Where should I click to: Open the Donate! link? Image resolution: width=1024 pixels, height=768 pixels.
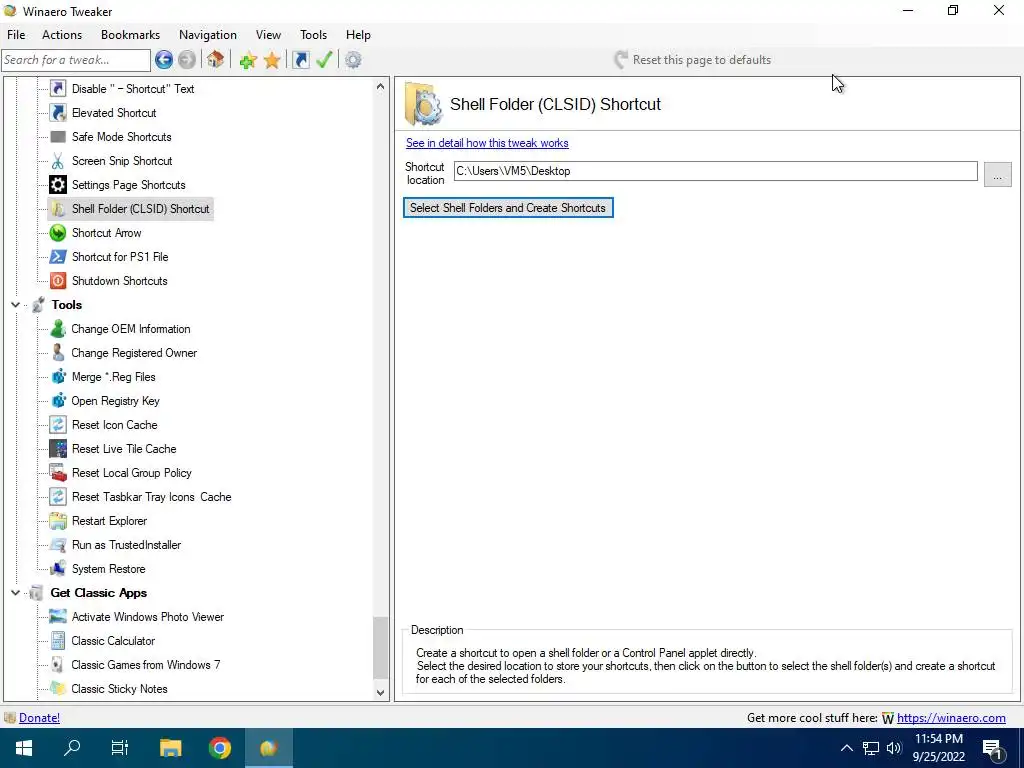tap(39, 718)
